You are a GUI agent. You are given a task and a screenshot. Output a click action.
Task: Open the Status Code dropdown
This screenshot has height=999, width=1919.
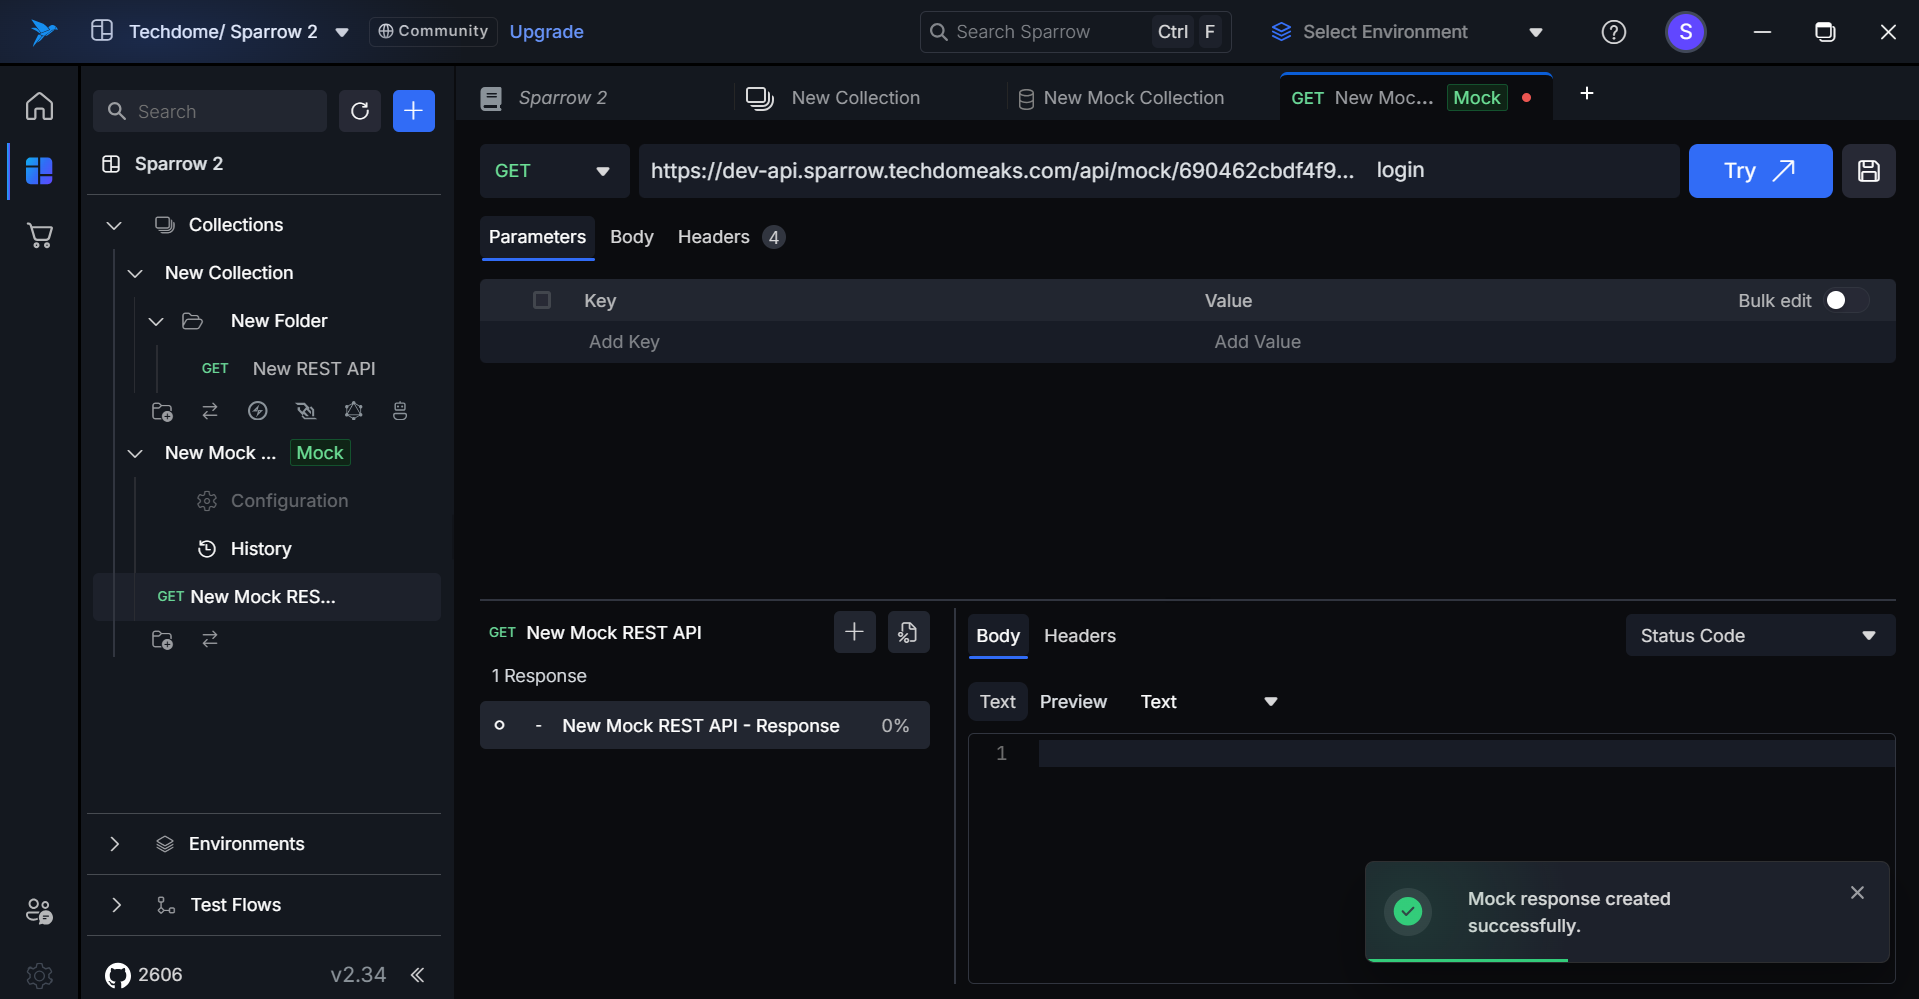tap(1759, 636)
